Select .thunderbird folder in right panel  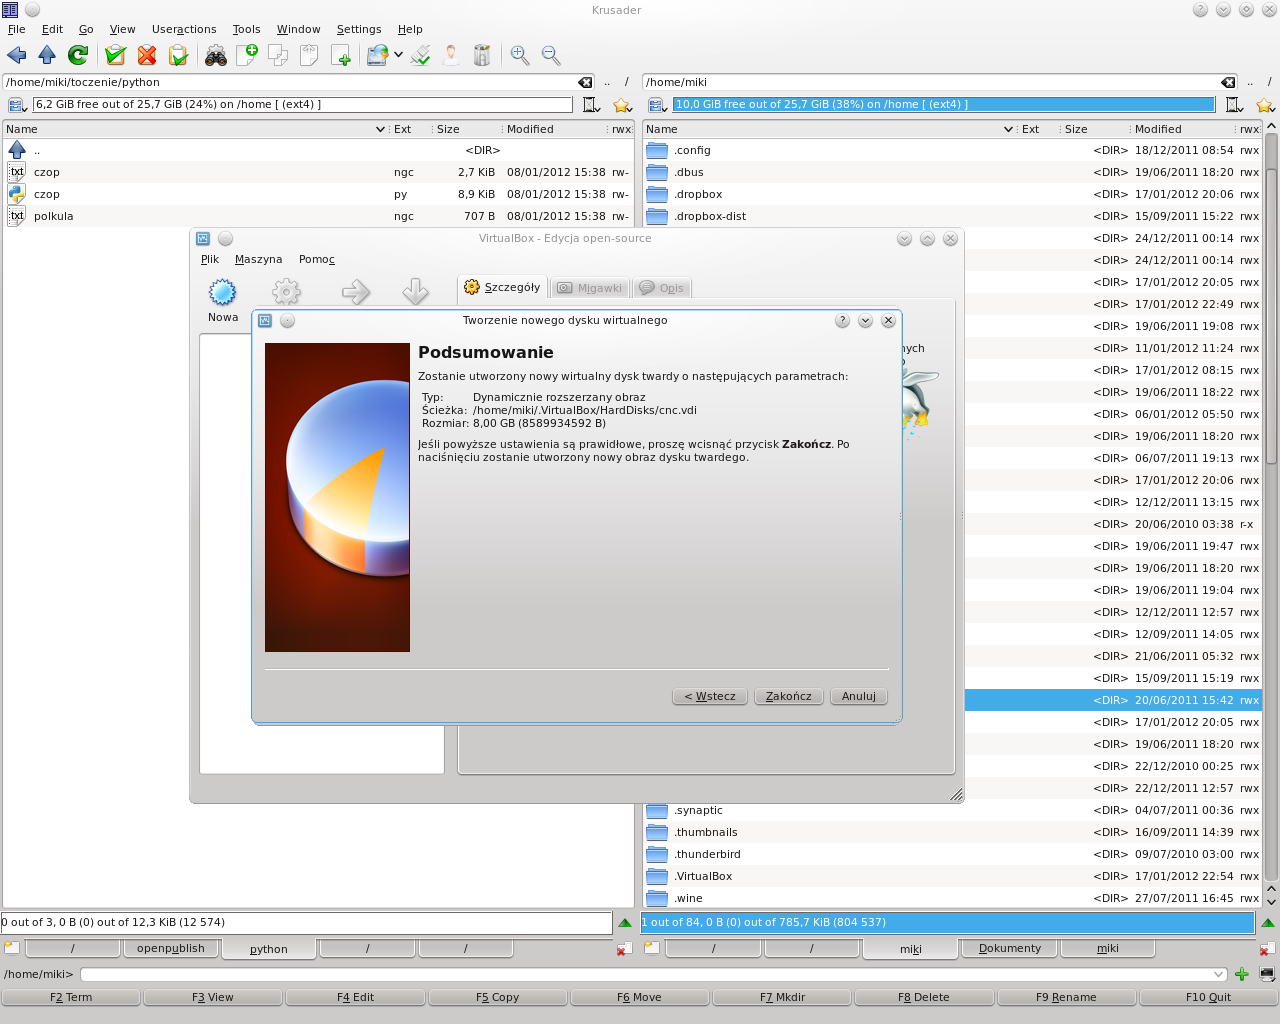coord(953,854)
